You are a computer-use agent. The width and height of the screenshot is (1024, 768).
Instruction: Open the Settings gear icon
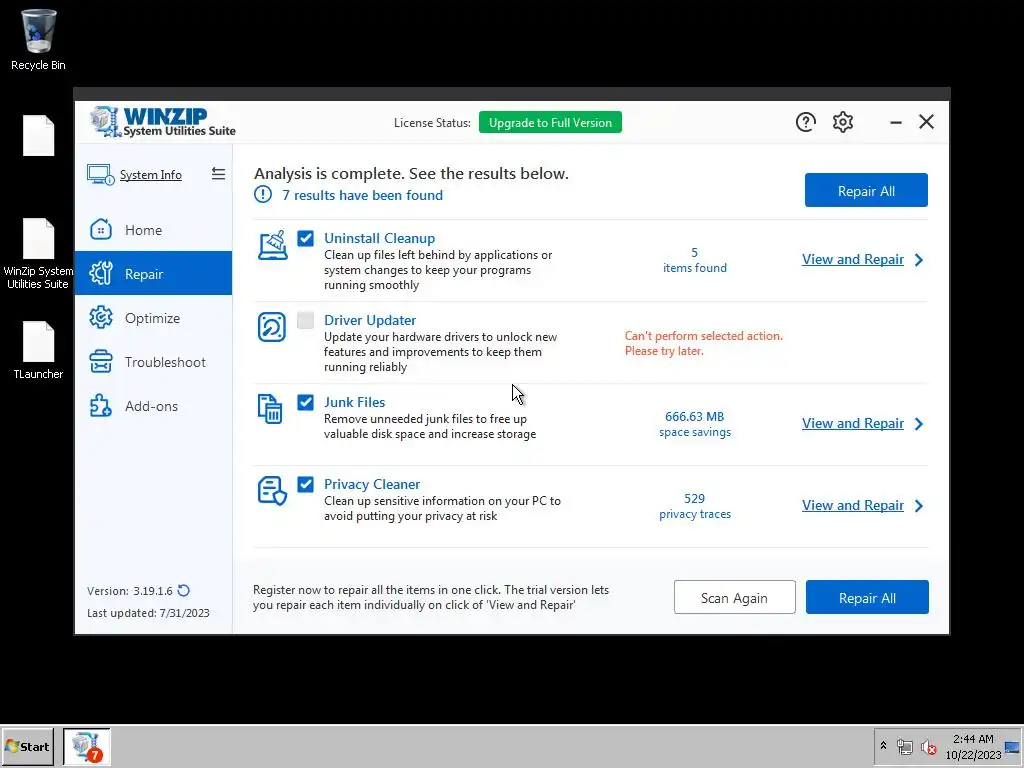pos(842,122)
